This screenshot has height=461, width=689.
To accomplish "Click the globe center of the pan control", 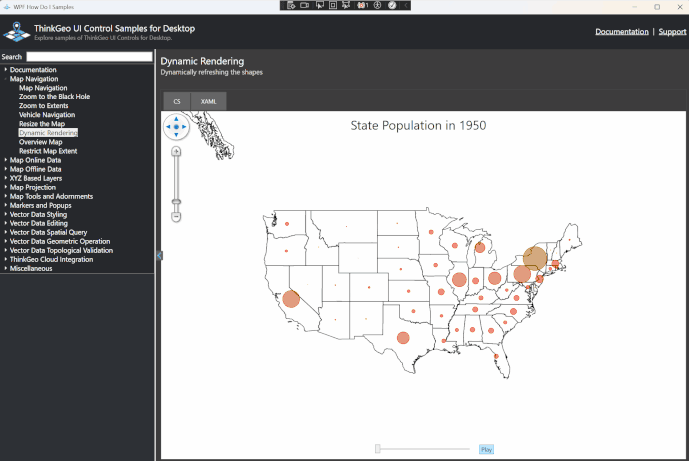I will click(176, 127).
